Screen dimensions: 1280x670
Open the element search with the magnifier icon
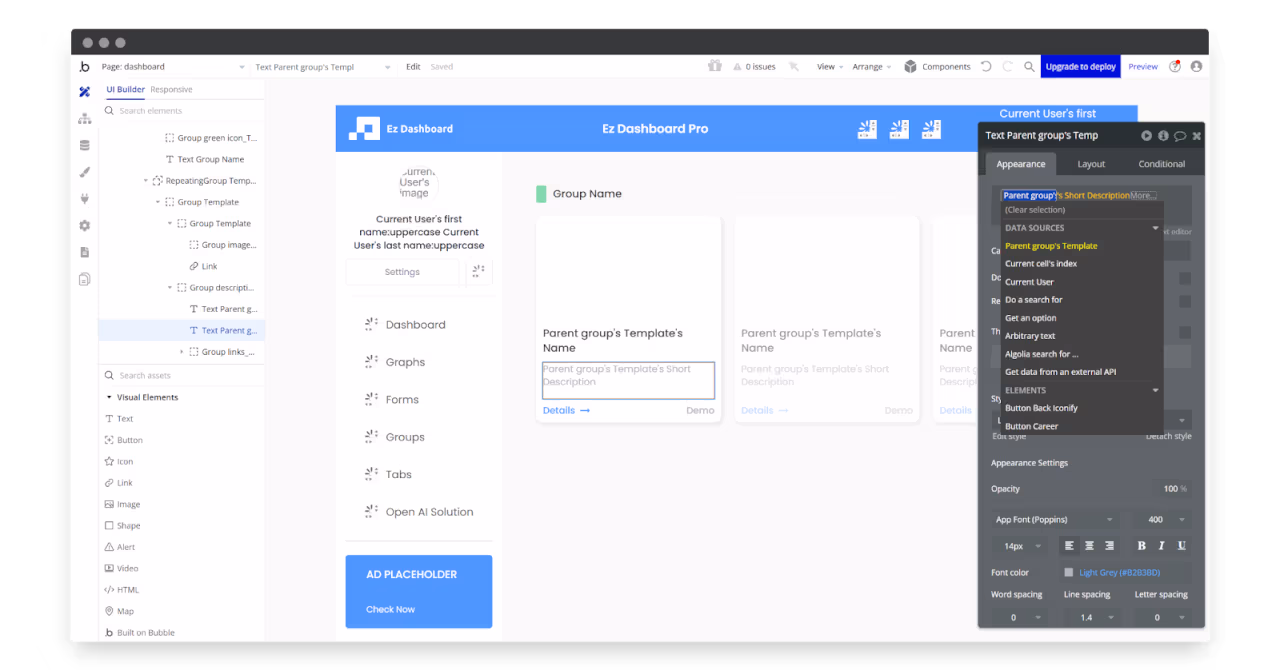[x=1029, y=65]
